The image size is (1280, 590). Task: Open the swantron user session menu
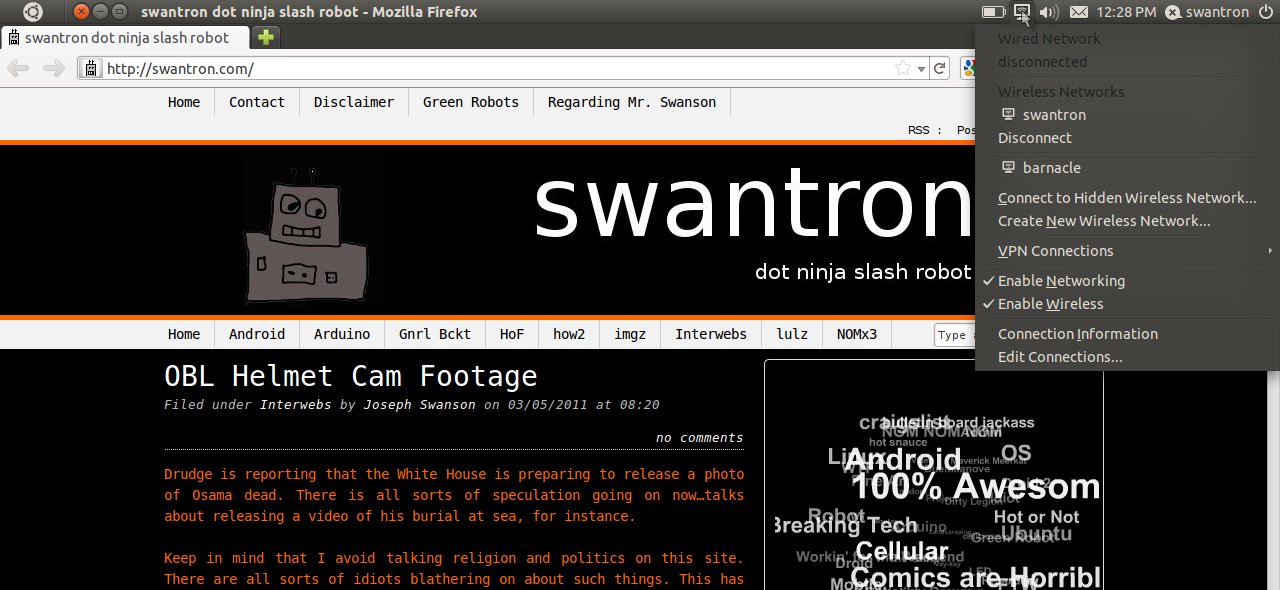point(1207,12)
